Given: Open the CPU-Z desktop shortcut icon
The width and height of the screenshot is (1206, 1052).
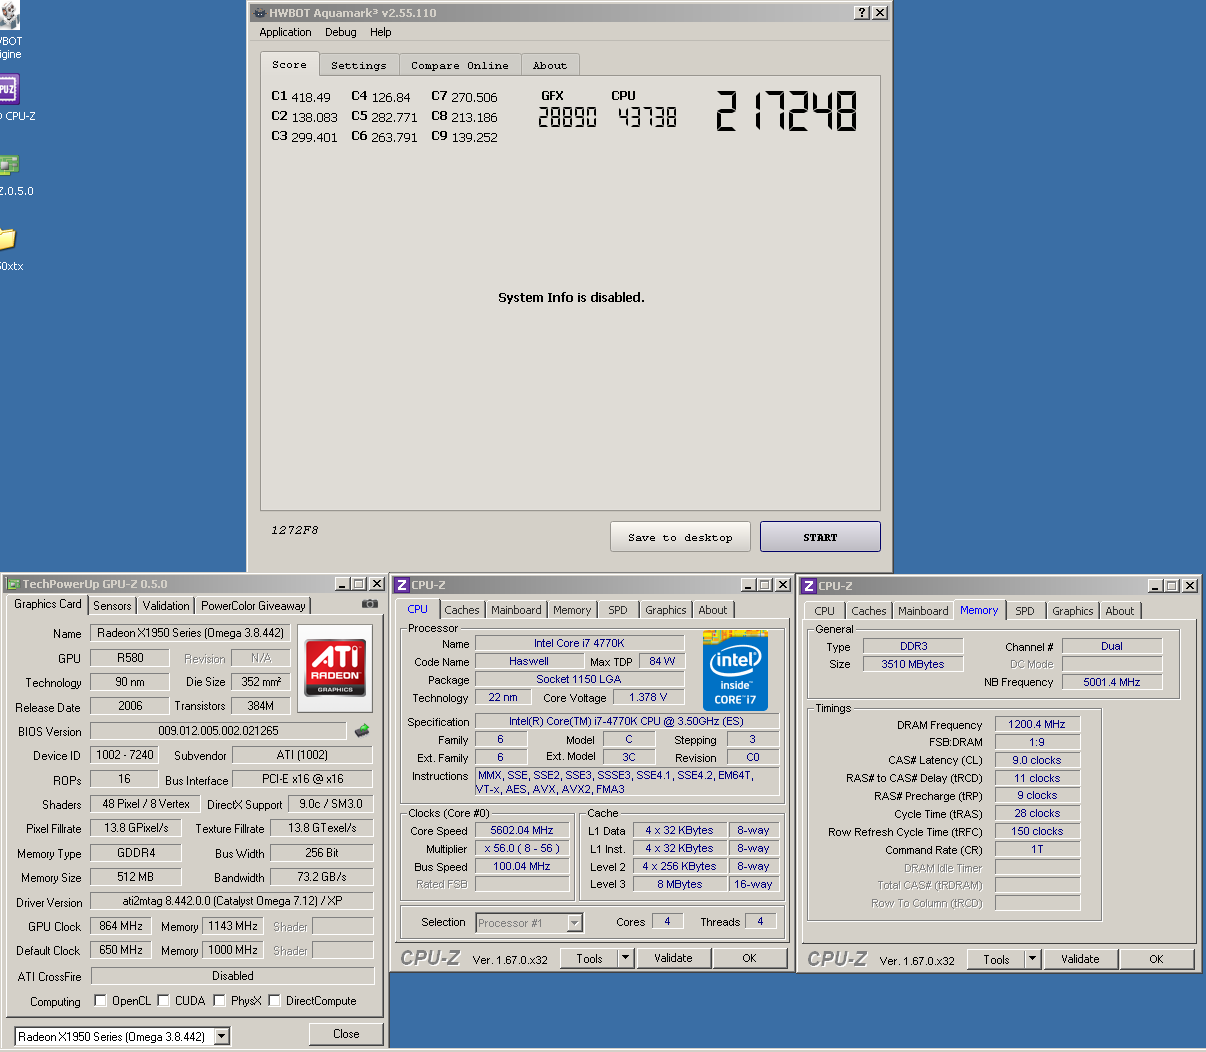Looking at the screenshot, I should (x=8, y=89).
